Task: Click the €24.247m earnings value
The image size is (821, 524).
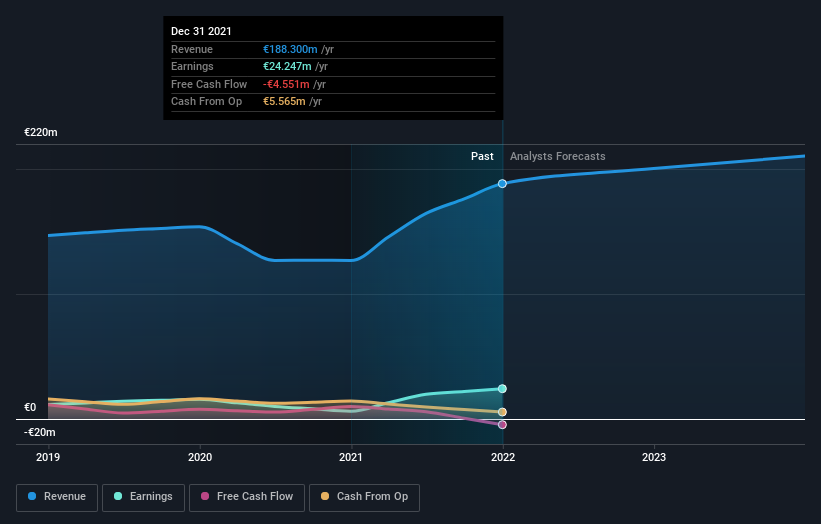Action: pyautogui.click(x=287, y=66)
